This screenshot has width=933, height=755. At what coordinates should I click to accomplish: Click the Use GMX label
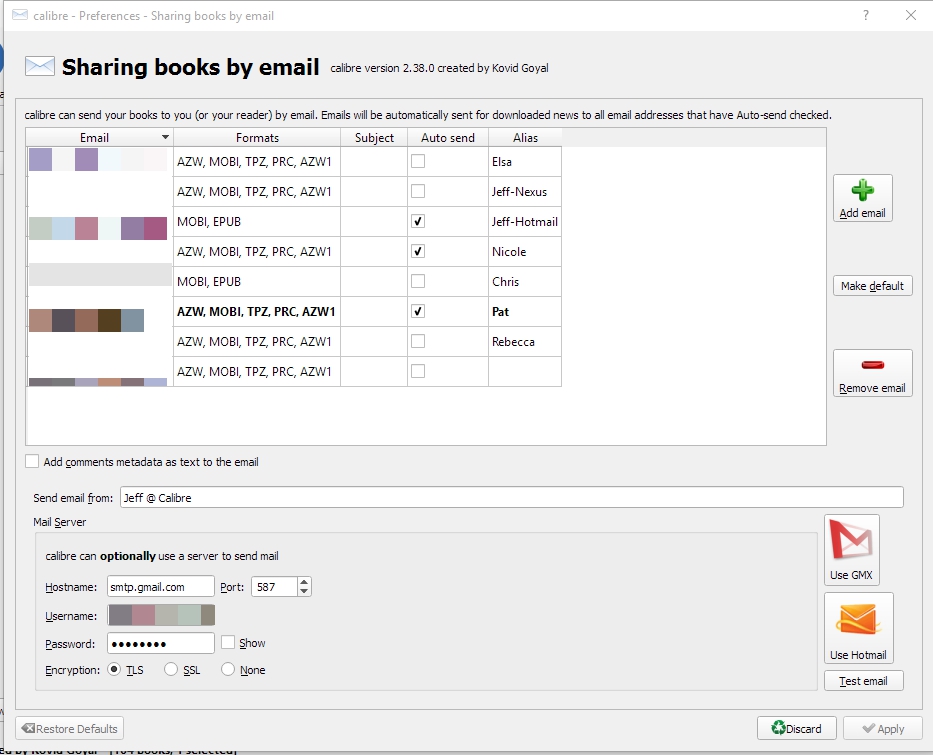(851, 575)
